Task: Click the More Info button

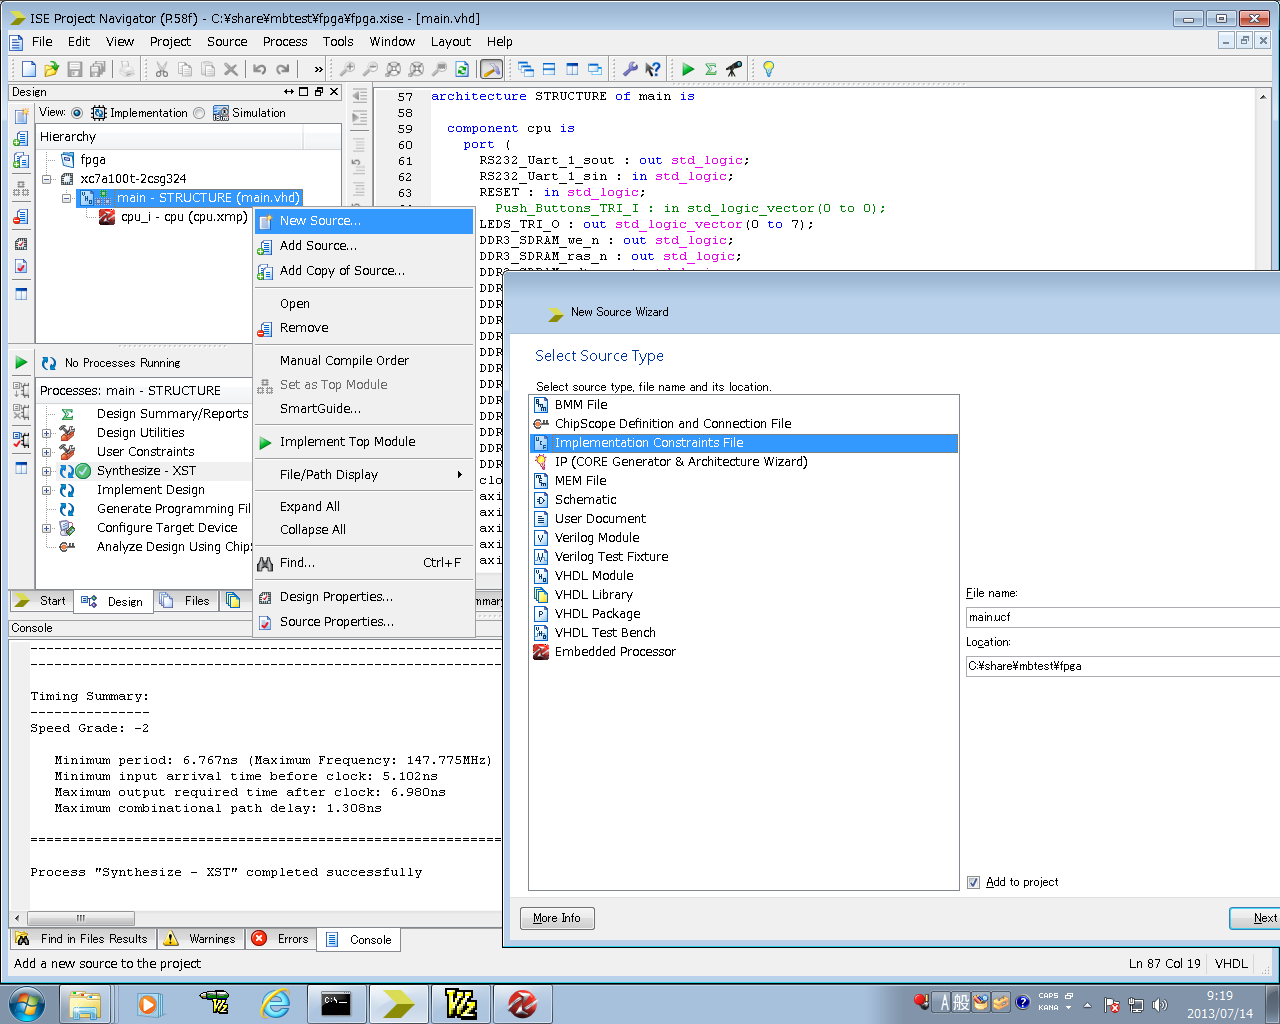Action: 557,918
